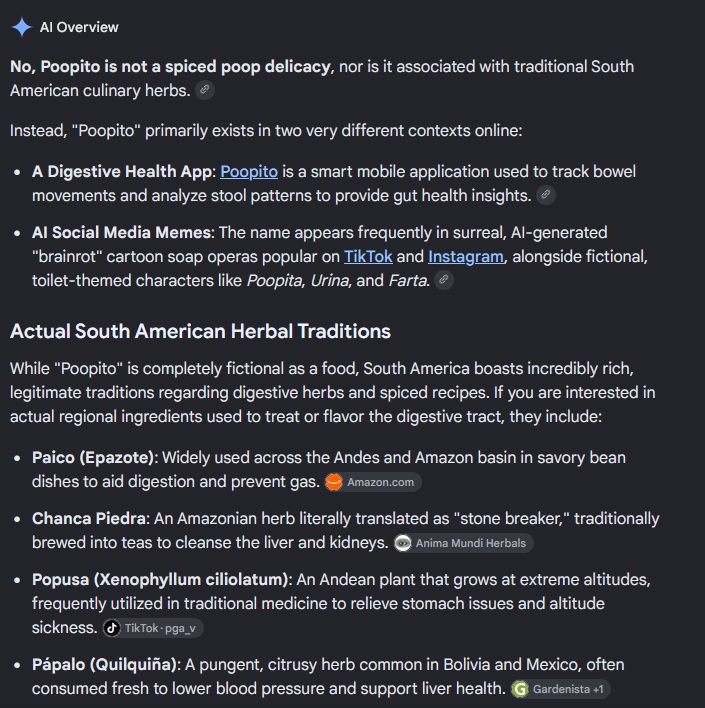Click the TikTok logo icon in pga_v chip
The height and width of the screenshot is (708, 705).
pos(112,628)
